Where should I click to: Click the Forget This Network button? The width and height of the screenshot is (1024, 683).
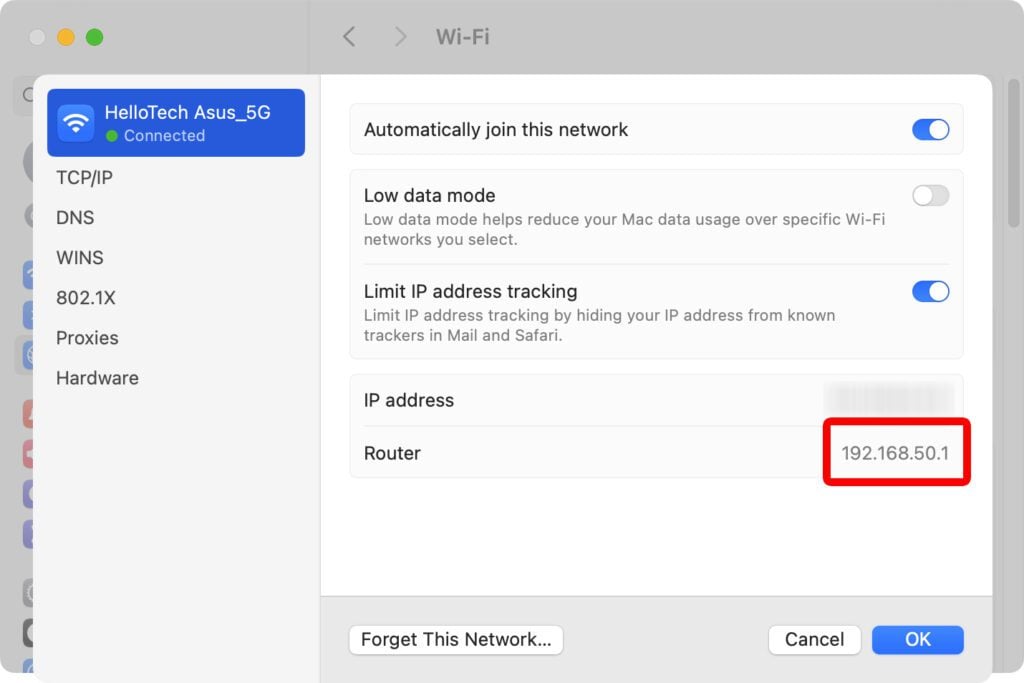click(455, 639)
